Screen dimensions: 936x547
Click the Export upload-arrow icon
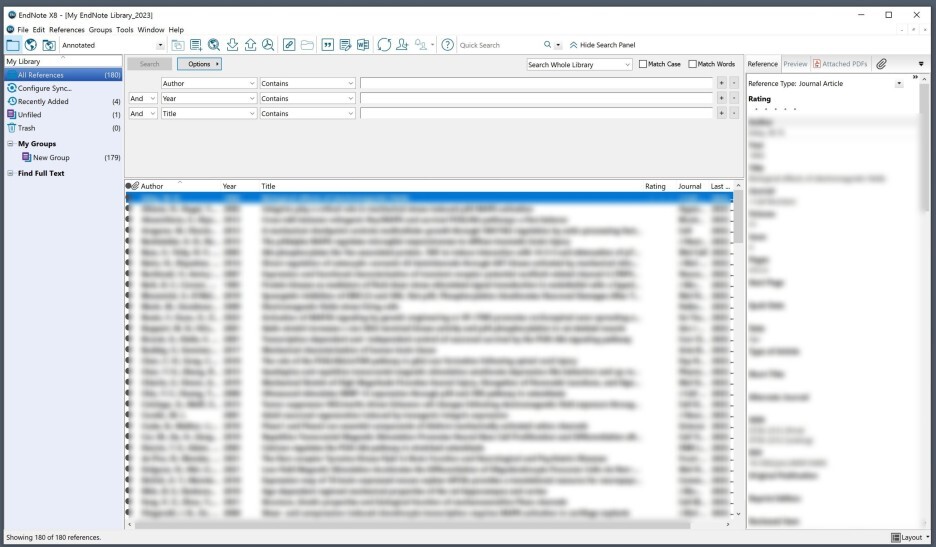coord(250,45)
